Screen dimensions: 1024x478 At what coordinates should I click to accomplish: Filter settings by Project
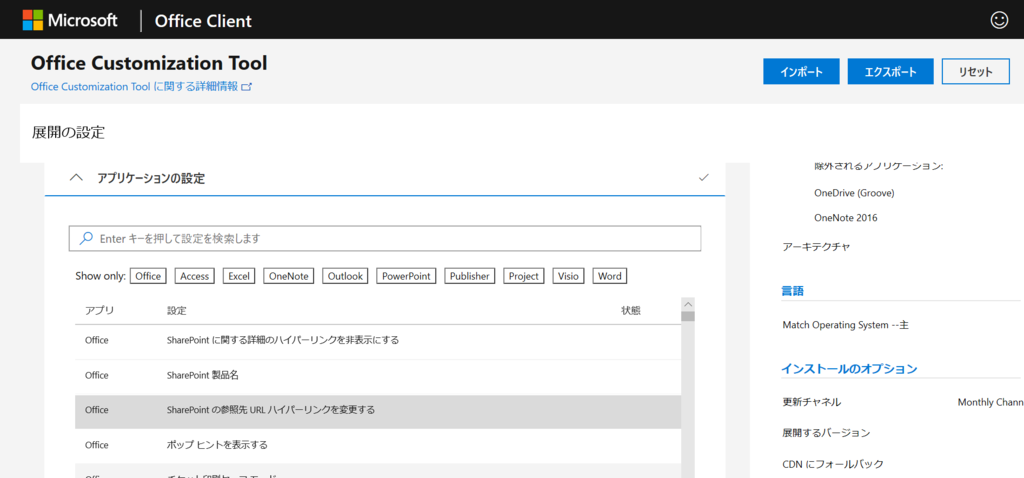(524, 276)
